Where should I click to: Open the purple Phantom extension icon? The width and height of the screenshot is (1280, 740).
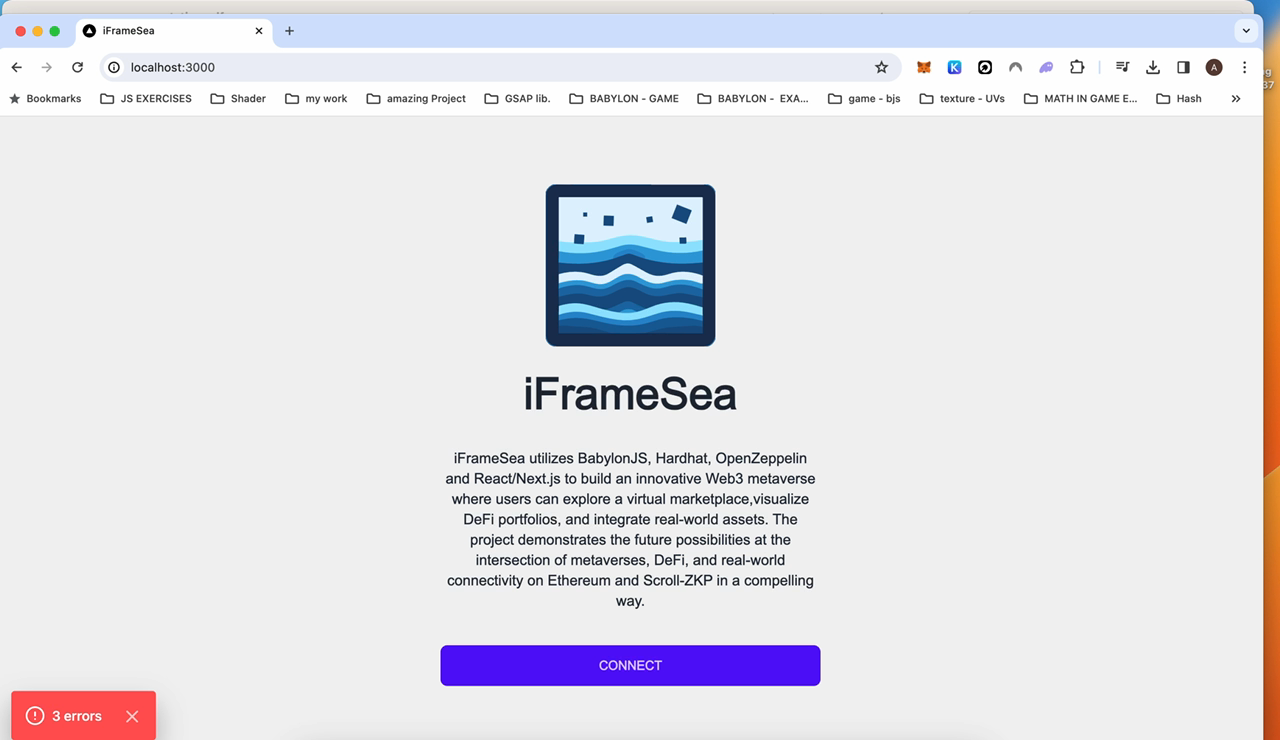[x=1046, y=67]
